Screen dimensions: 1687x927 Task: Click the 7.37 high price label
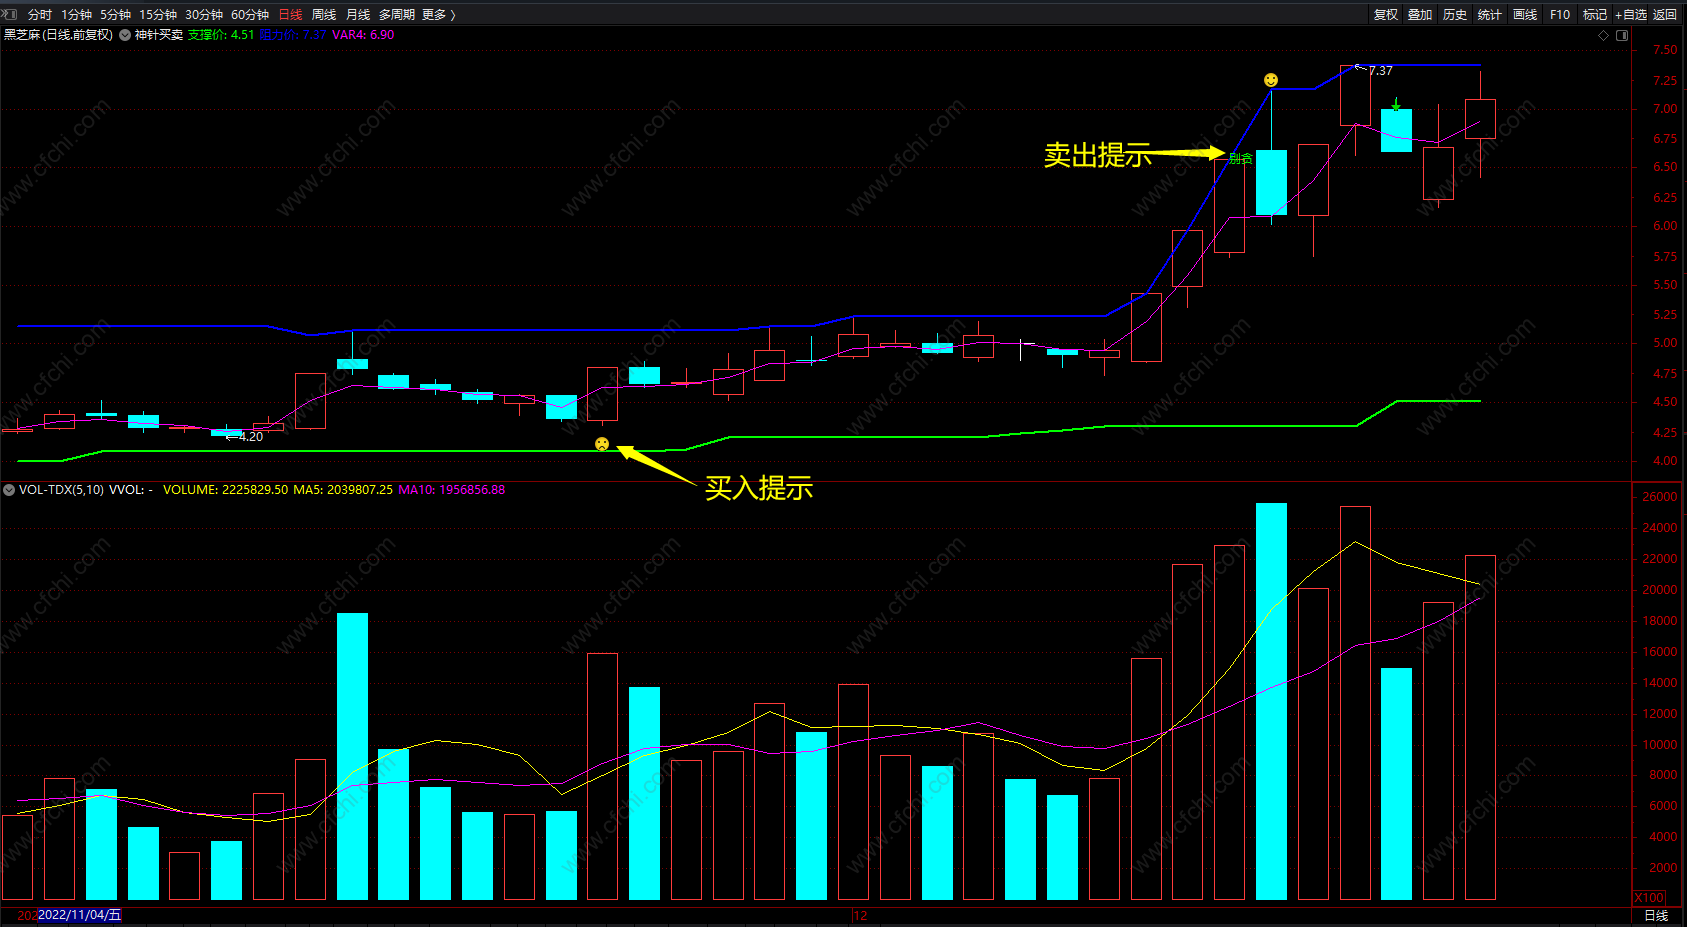coord(1380,71)
